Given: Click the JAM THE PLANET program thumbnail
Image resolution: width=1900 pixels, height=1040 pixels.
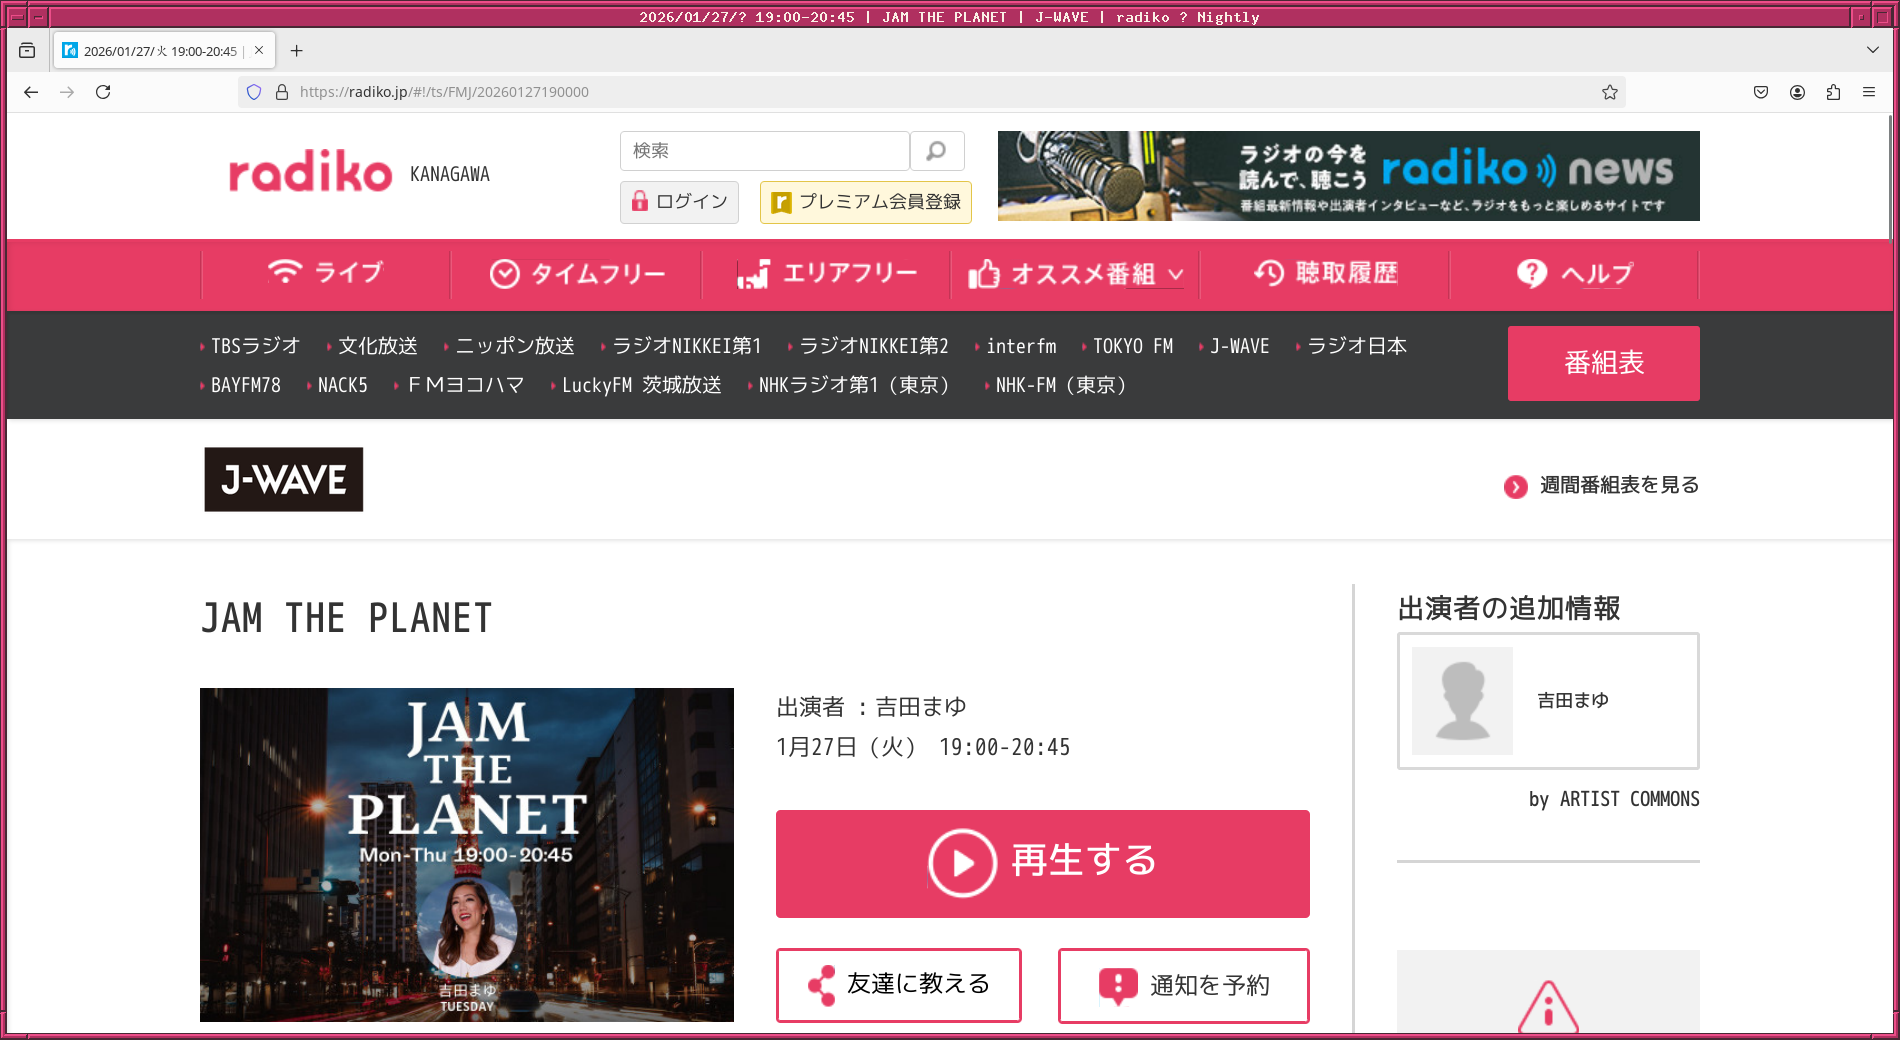Looking at the screenshot, I should pyautogui.click(x=466, y=854).
